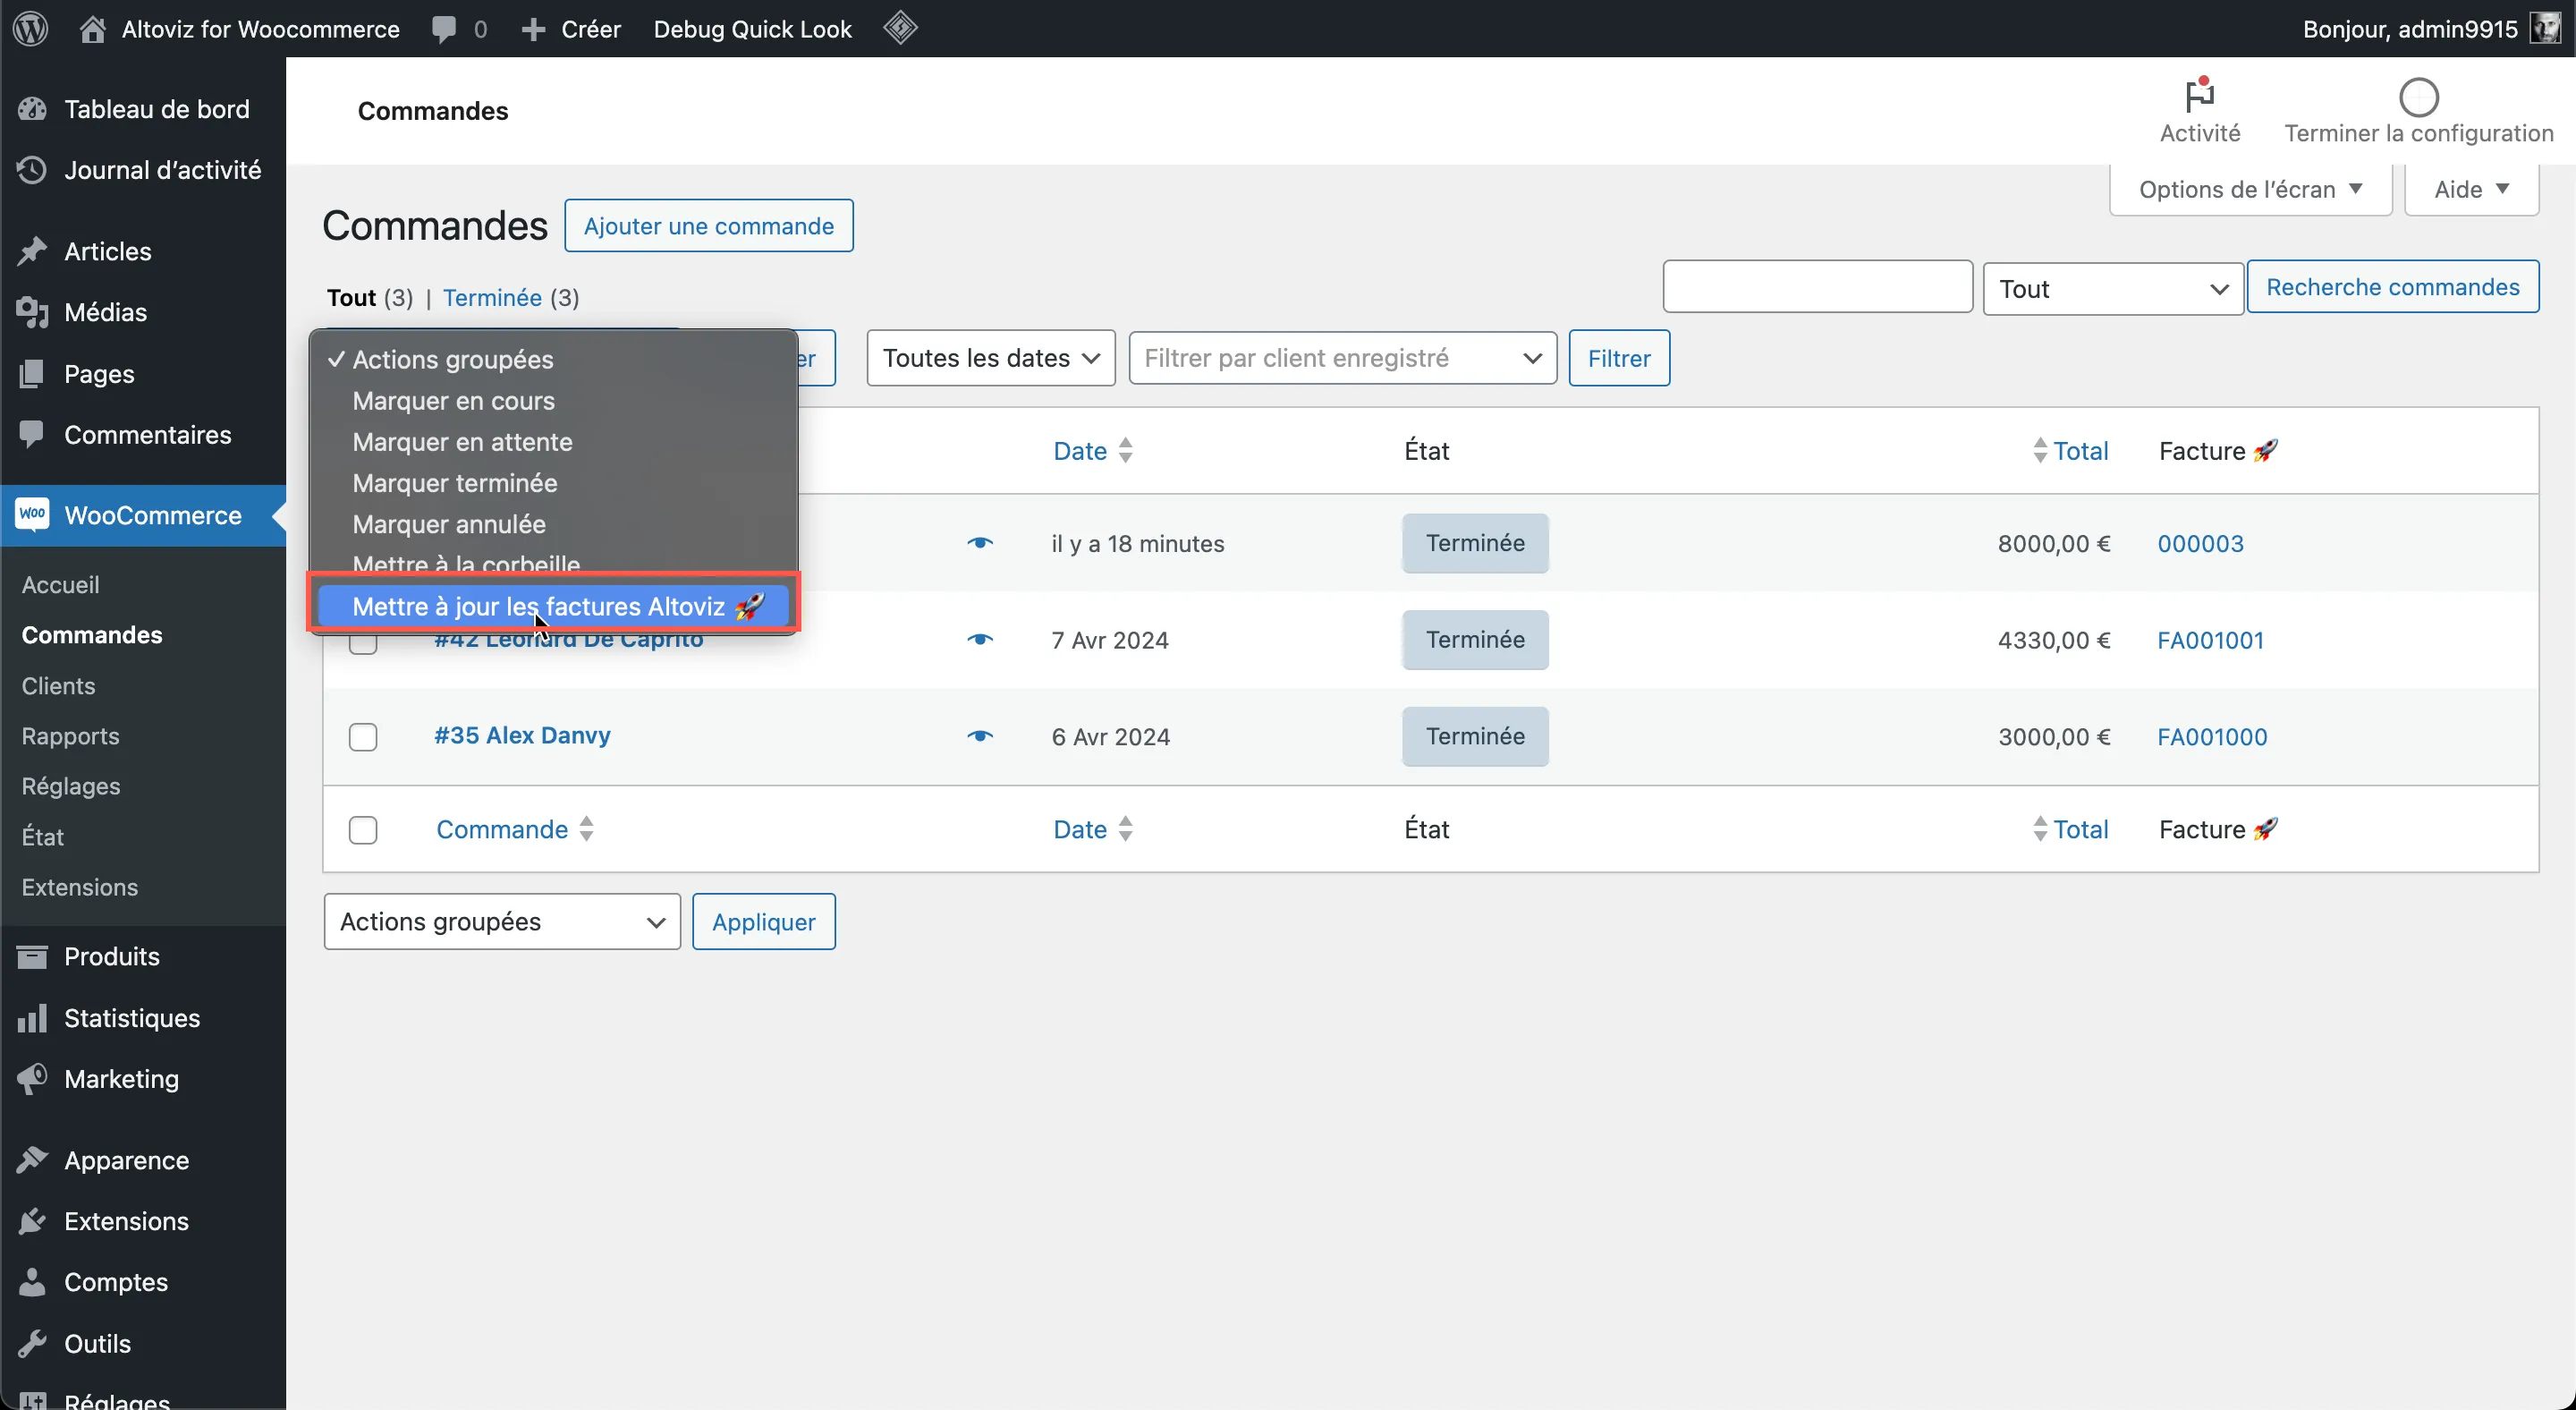Open the Rapports WooCommerce submenu
This screenshot has height=1410, width=2576.
tap(70, 736)
